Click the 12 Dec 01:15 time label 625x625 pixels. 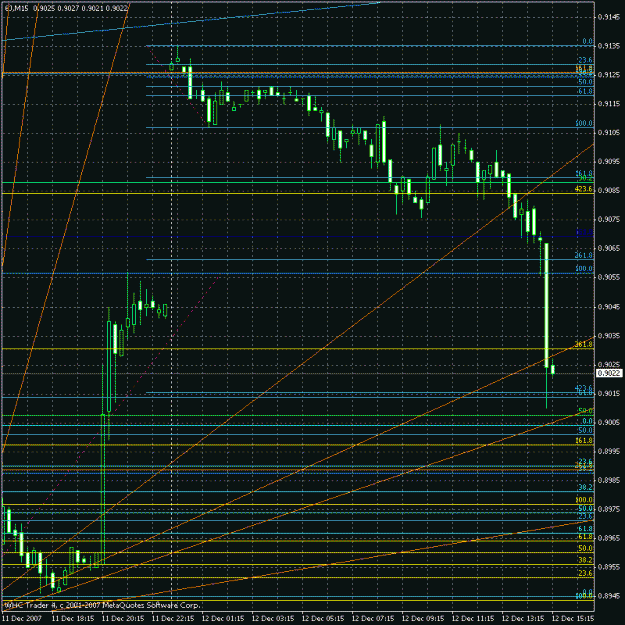223,618
